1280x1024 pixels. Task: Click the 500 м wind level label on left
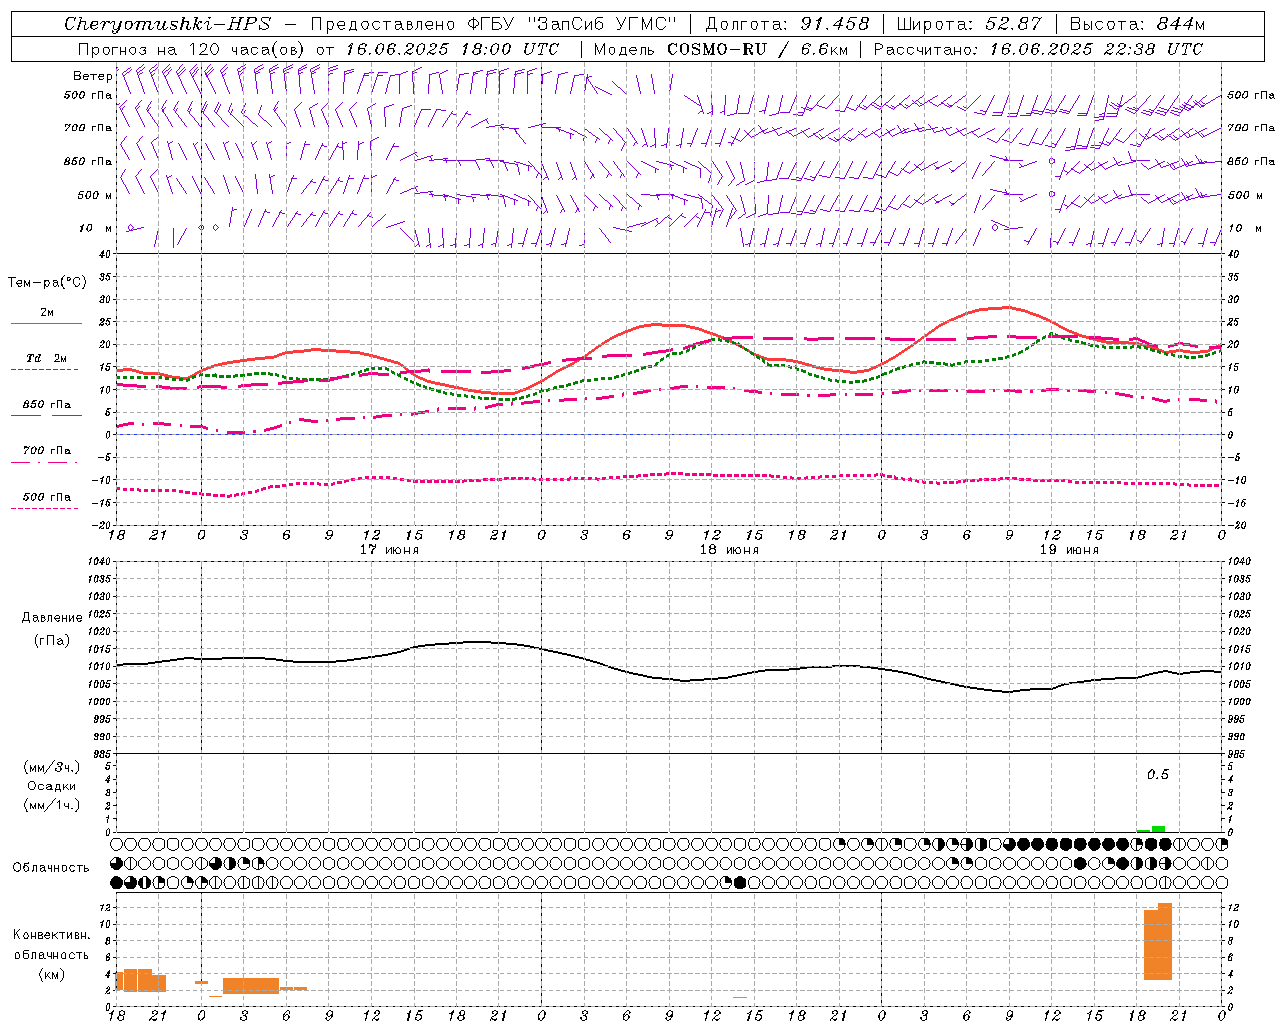(x=95, y=195)
